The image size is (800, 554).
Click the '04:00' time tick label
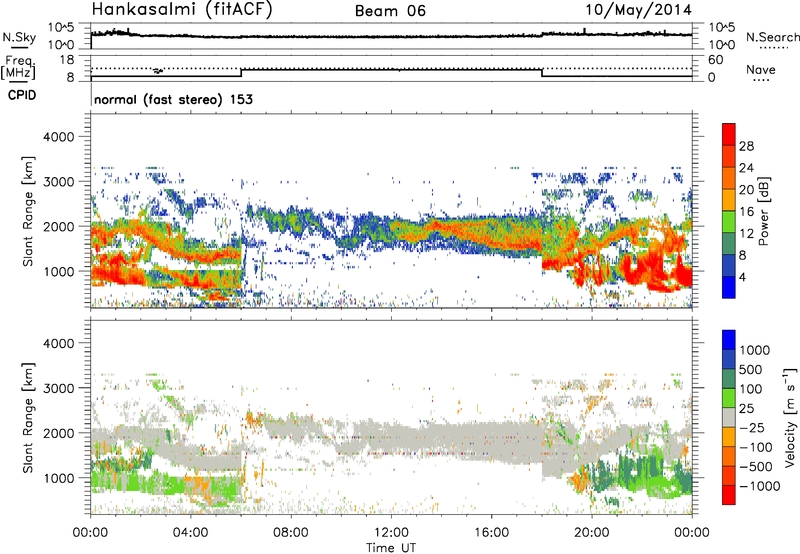191,533
